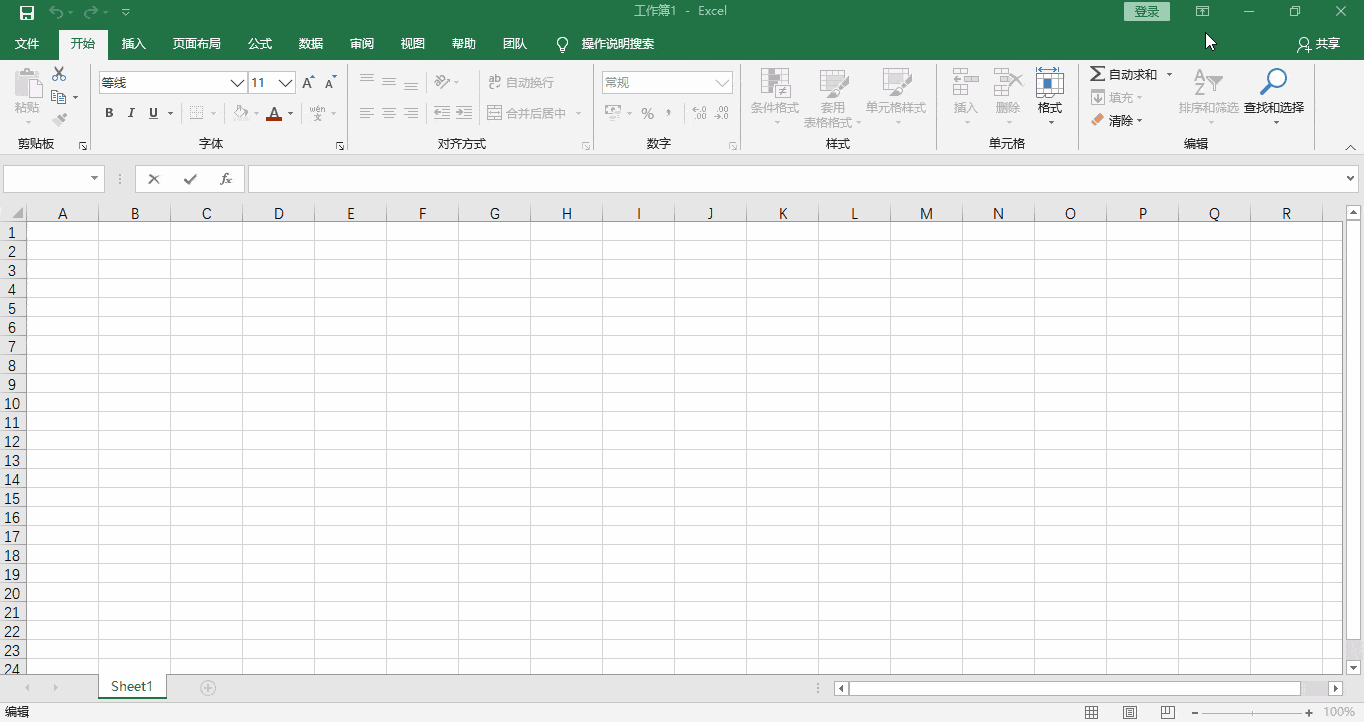Click the Insert Function fx icon
Viewport: 1364px width, 722px height.
(226, 179)
